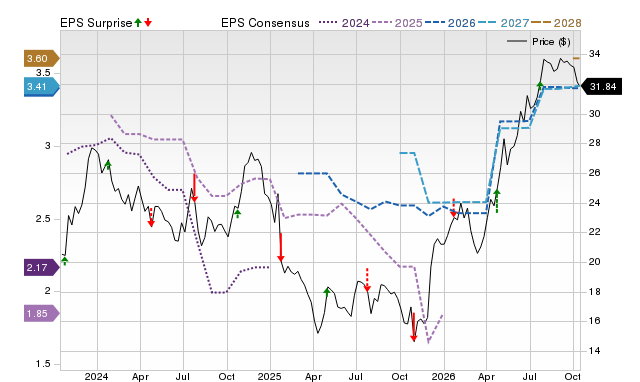Click the 2024 label on the time axis
The image size is (640, 382).
[97, 376]
